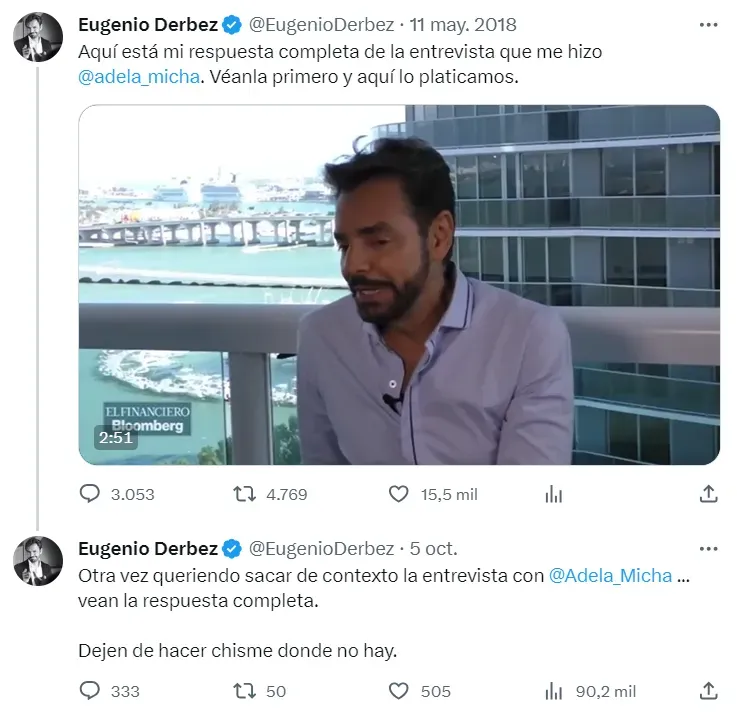Reply to the 5 oct. tweet

point(90,691)
